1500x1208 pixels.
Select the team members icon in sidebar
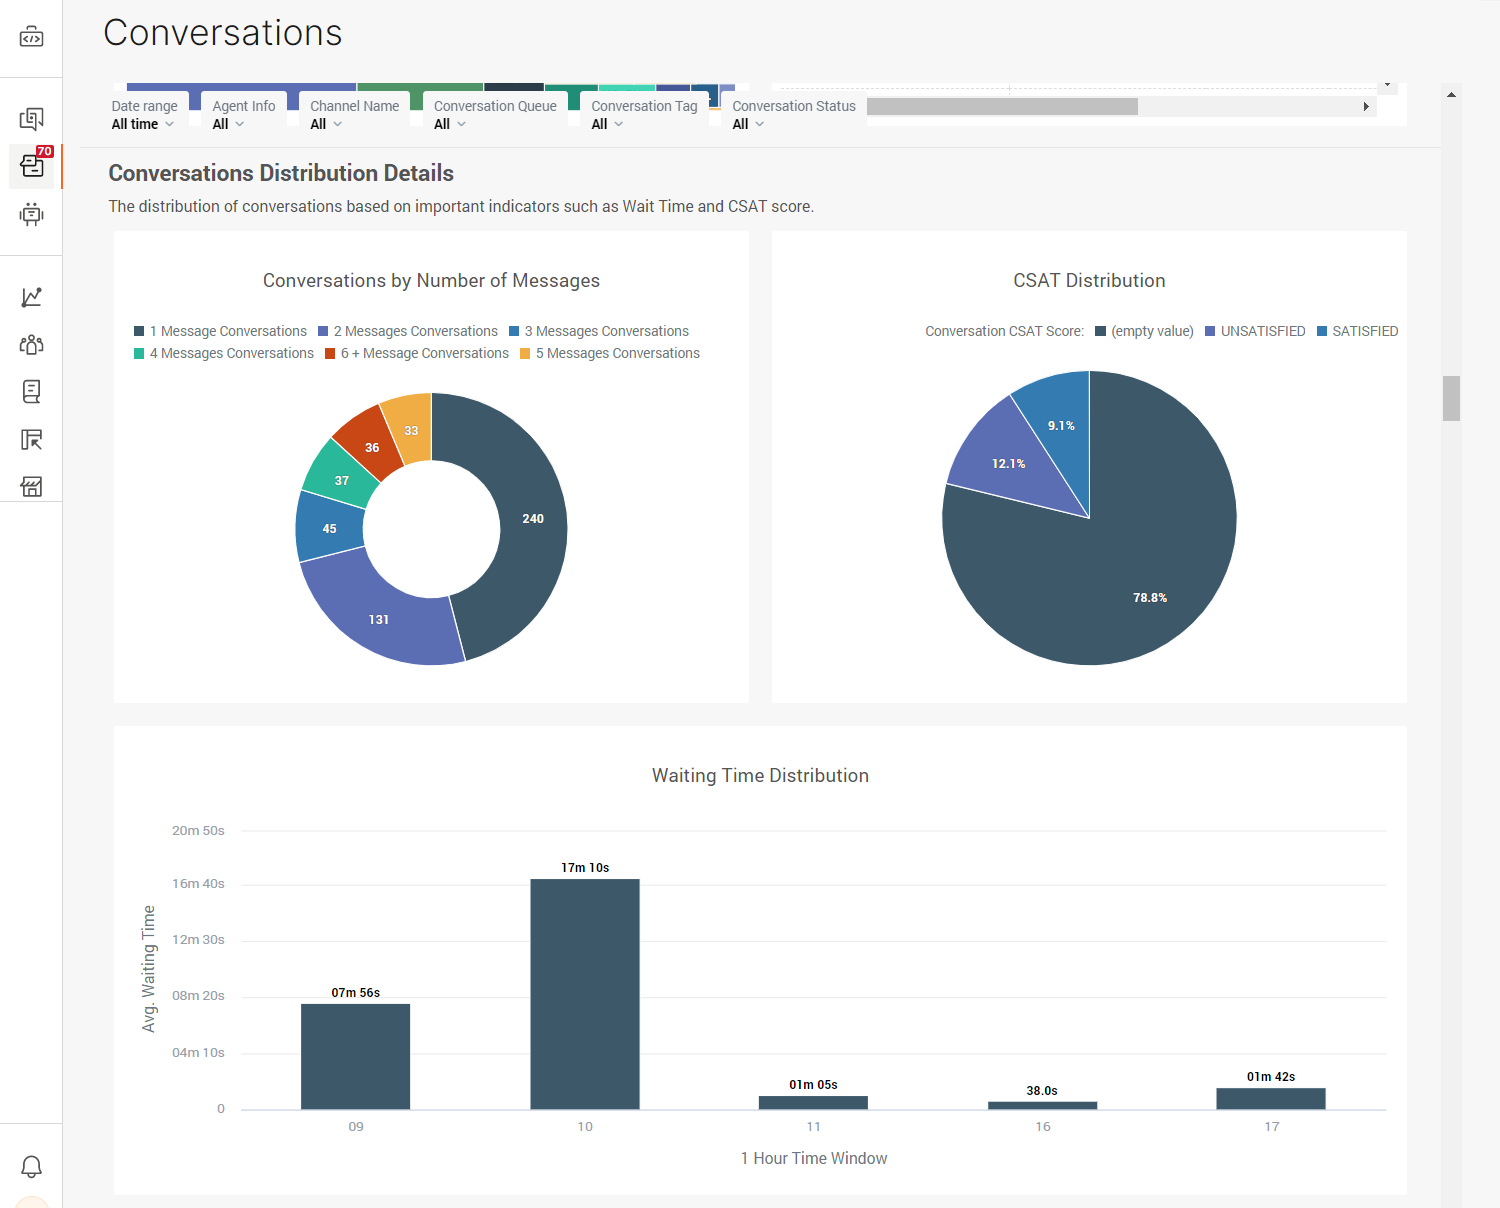pos(31,344)
